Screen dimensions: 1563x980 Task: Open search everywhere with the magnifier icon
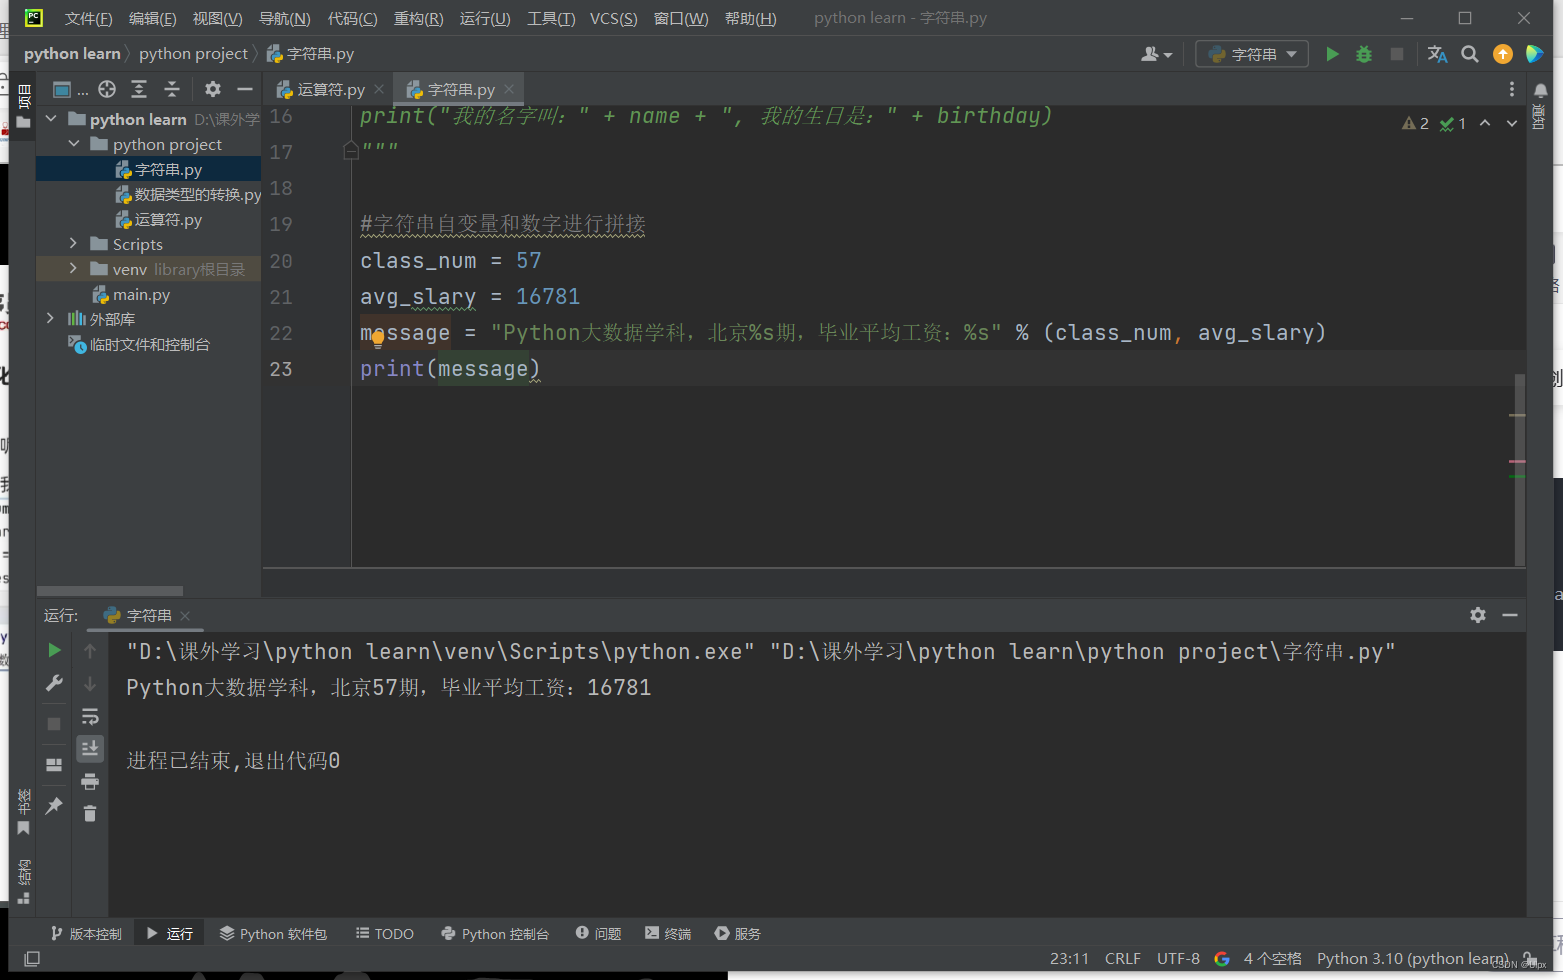pos(1470,54)
